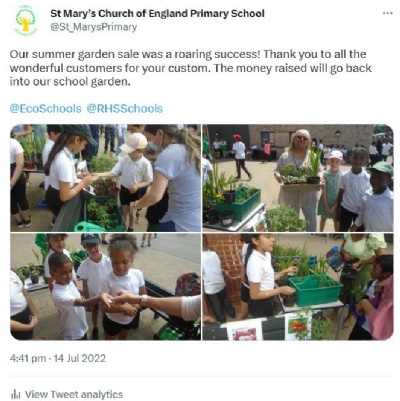Open View Tweet analytics

[x=74, y=395]
